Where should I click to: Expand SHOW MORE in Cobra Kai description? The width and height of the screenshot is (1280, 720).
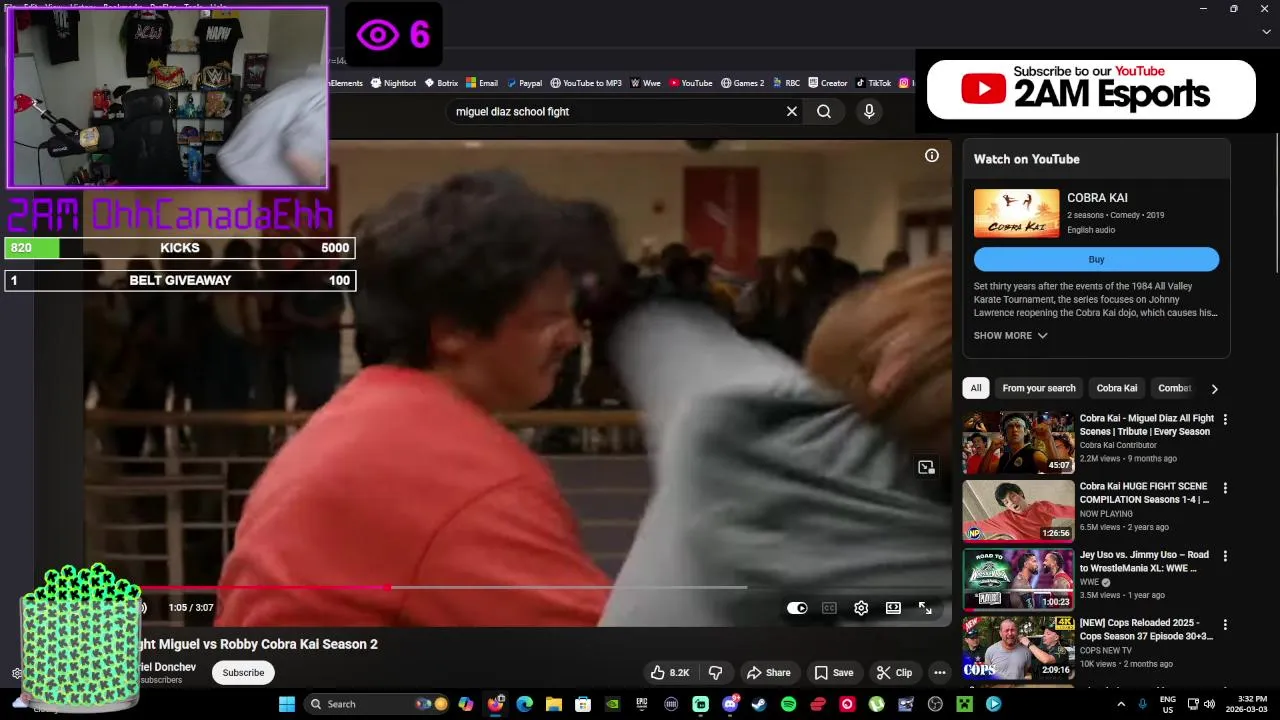point(1010,336)
